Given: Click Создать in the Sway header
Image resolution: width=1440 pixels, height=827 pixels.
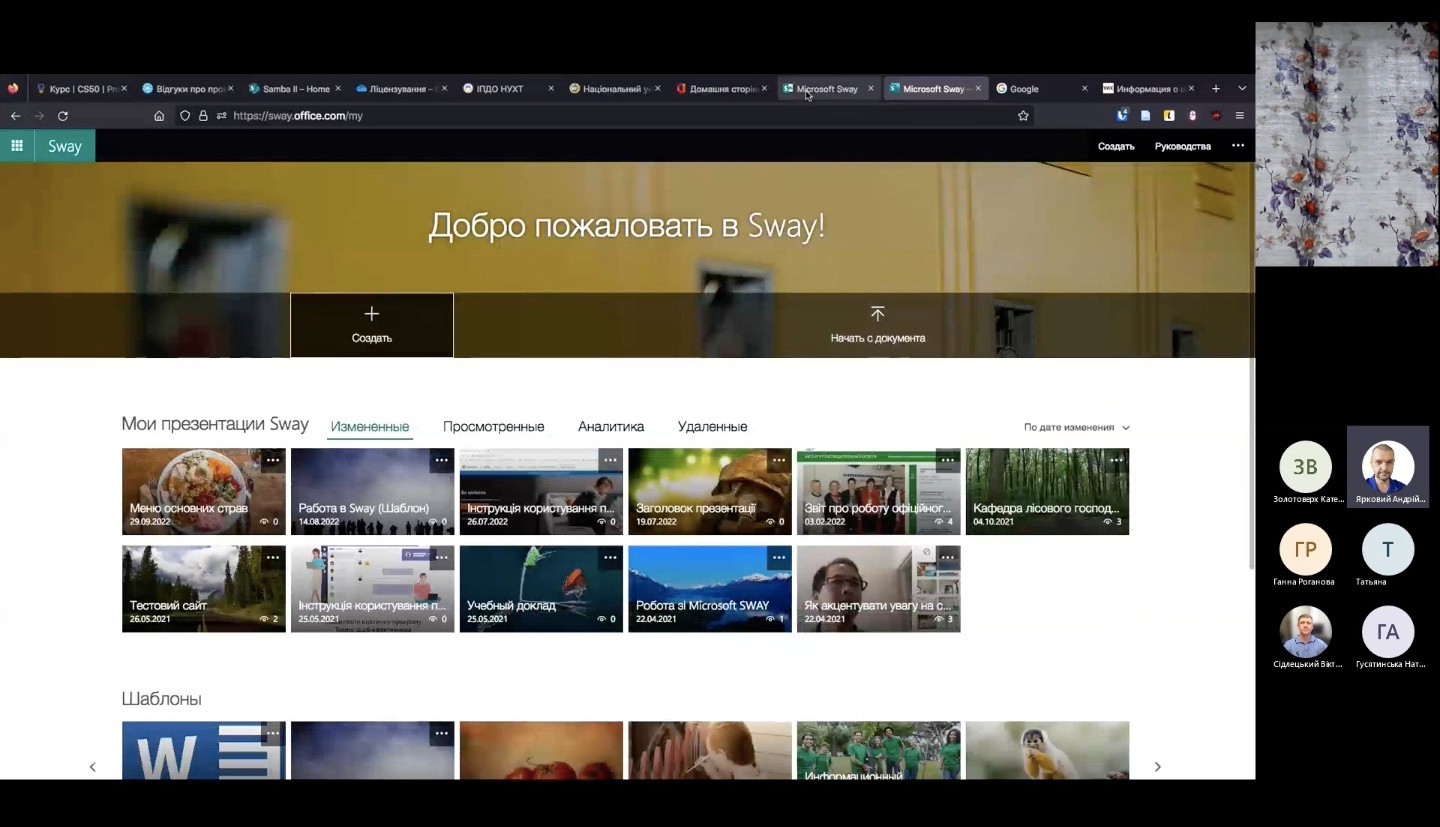Looking at the screenshot, I should [1116, 146].
